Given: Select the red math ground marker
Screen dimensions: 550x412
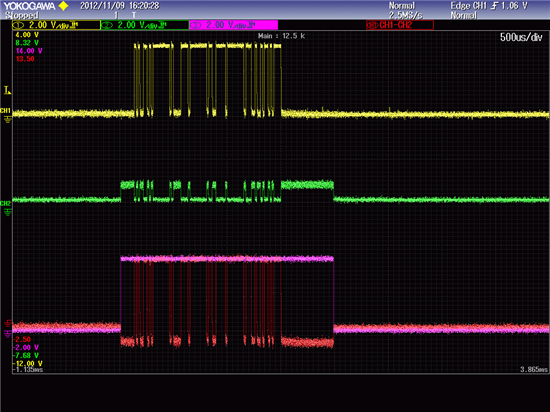Looking at the screenshot, I should coord(7,323).
